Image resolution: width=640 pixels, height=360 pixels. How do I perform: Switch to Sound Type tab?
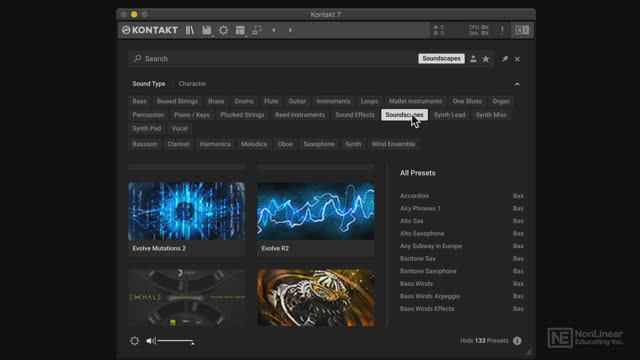pos(149,84)
